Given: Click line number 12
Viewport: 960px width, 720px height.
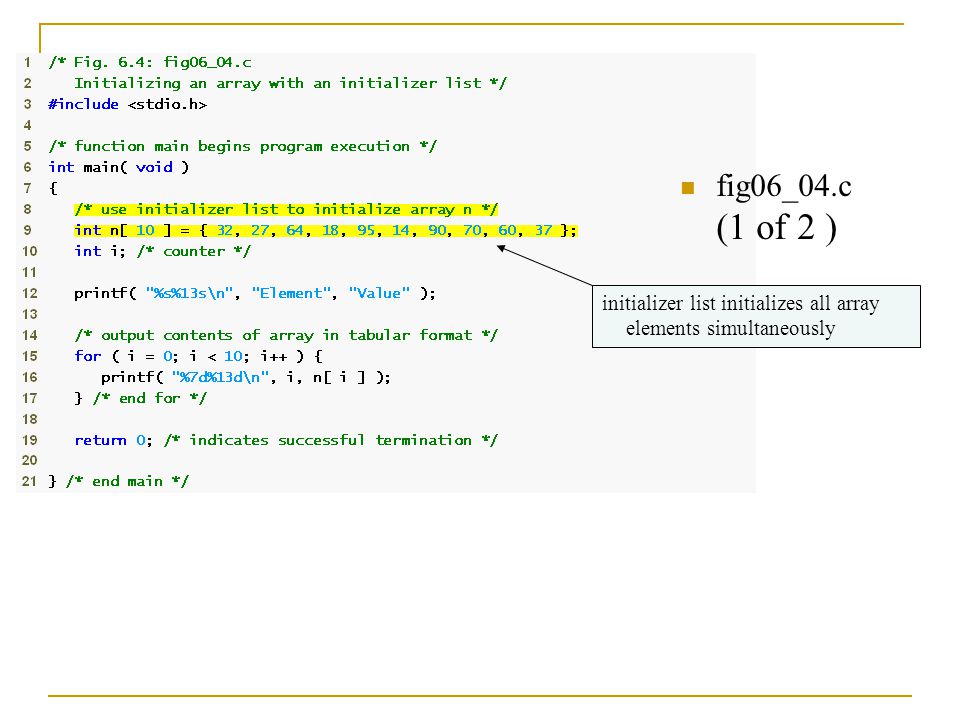Looking at the screenshot, I should [29, 293].
